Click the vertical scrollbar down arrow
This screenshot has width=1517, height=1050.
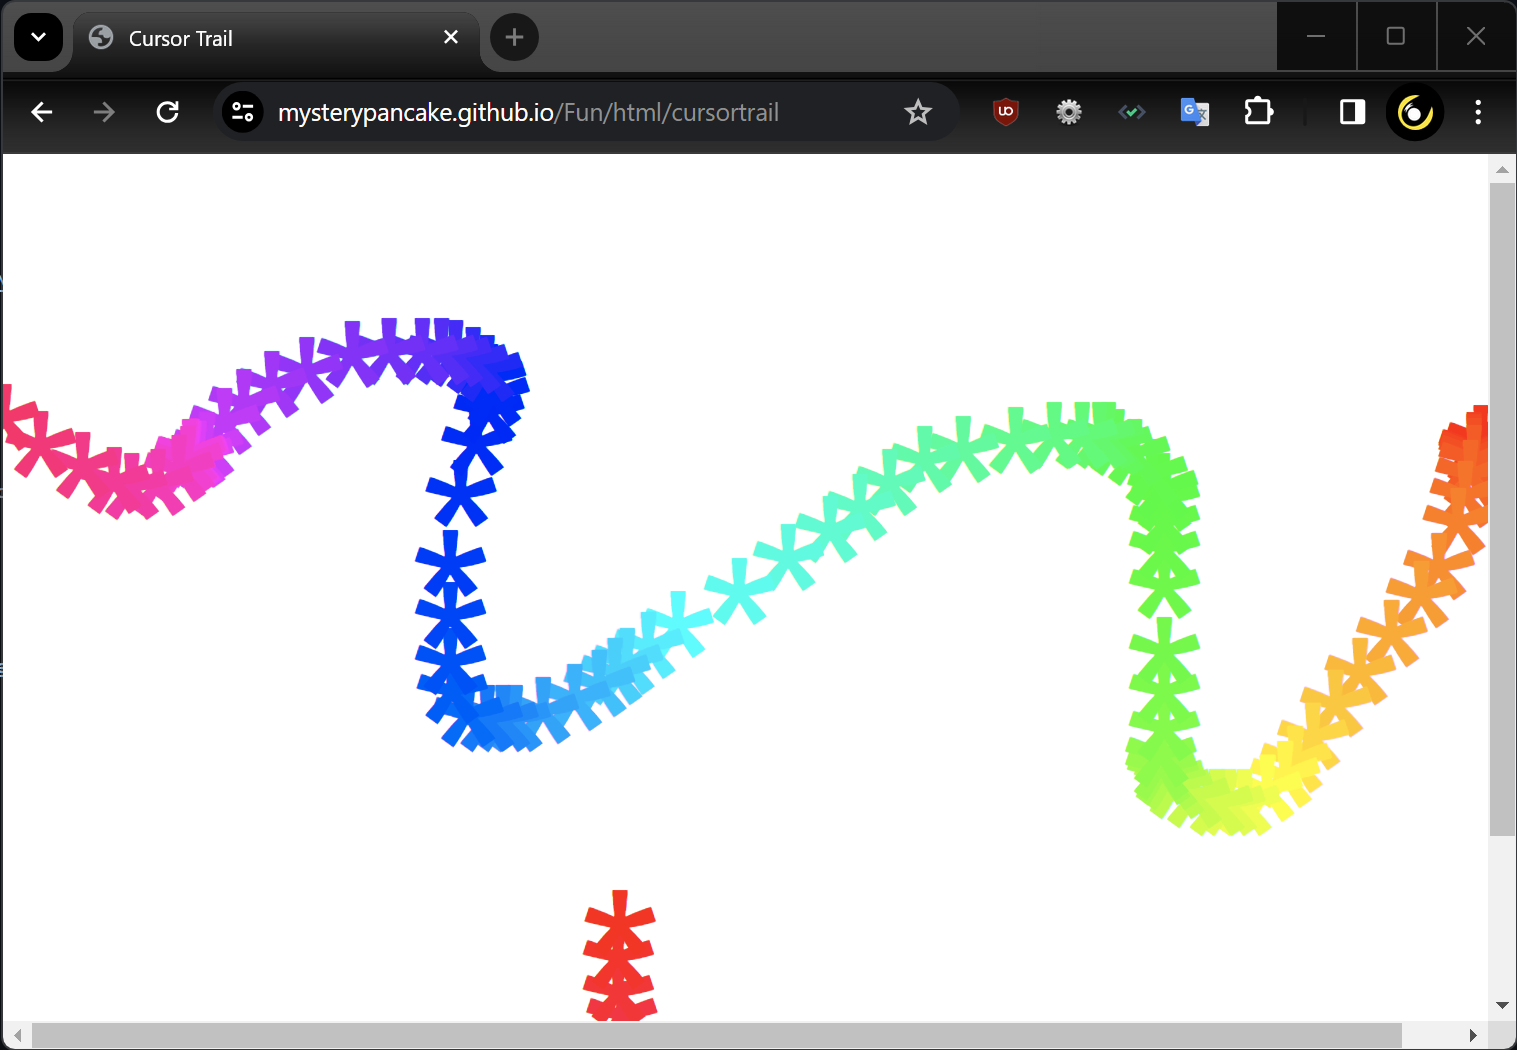(x=1502, y=1006)
